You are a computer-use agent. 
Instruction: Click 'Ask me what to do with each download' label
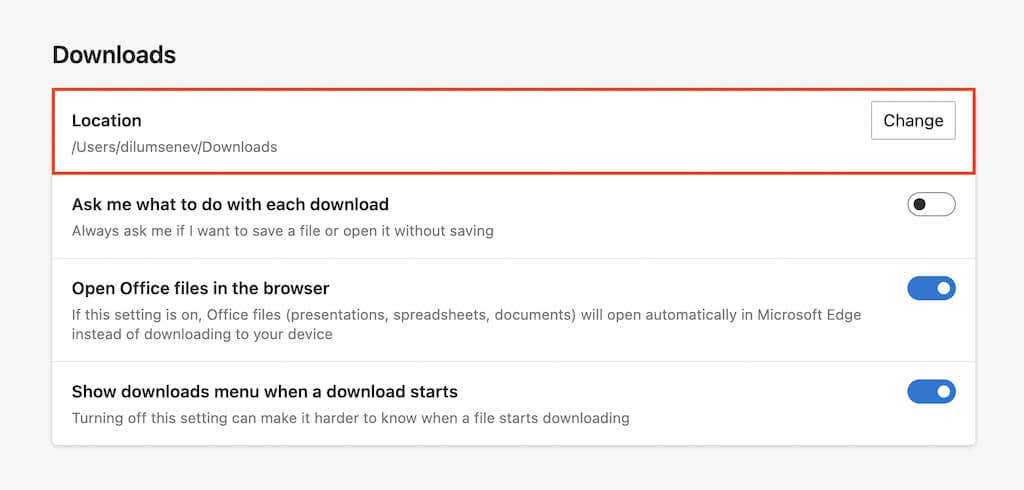pyautogui.click(x=230, y=204)
